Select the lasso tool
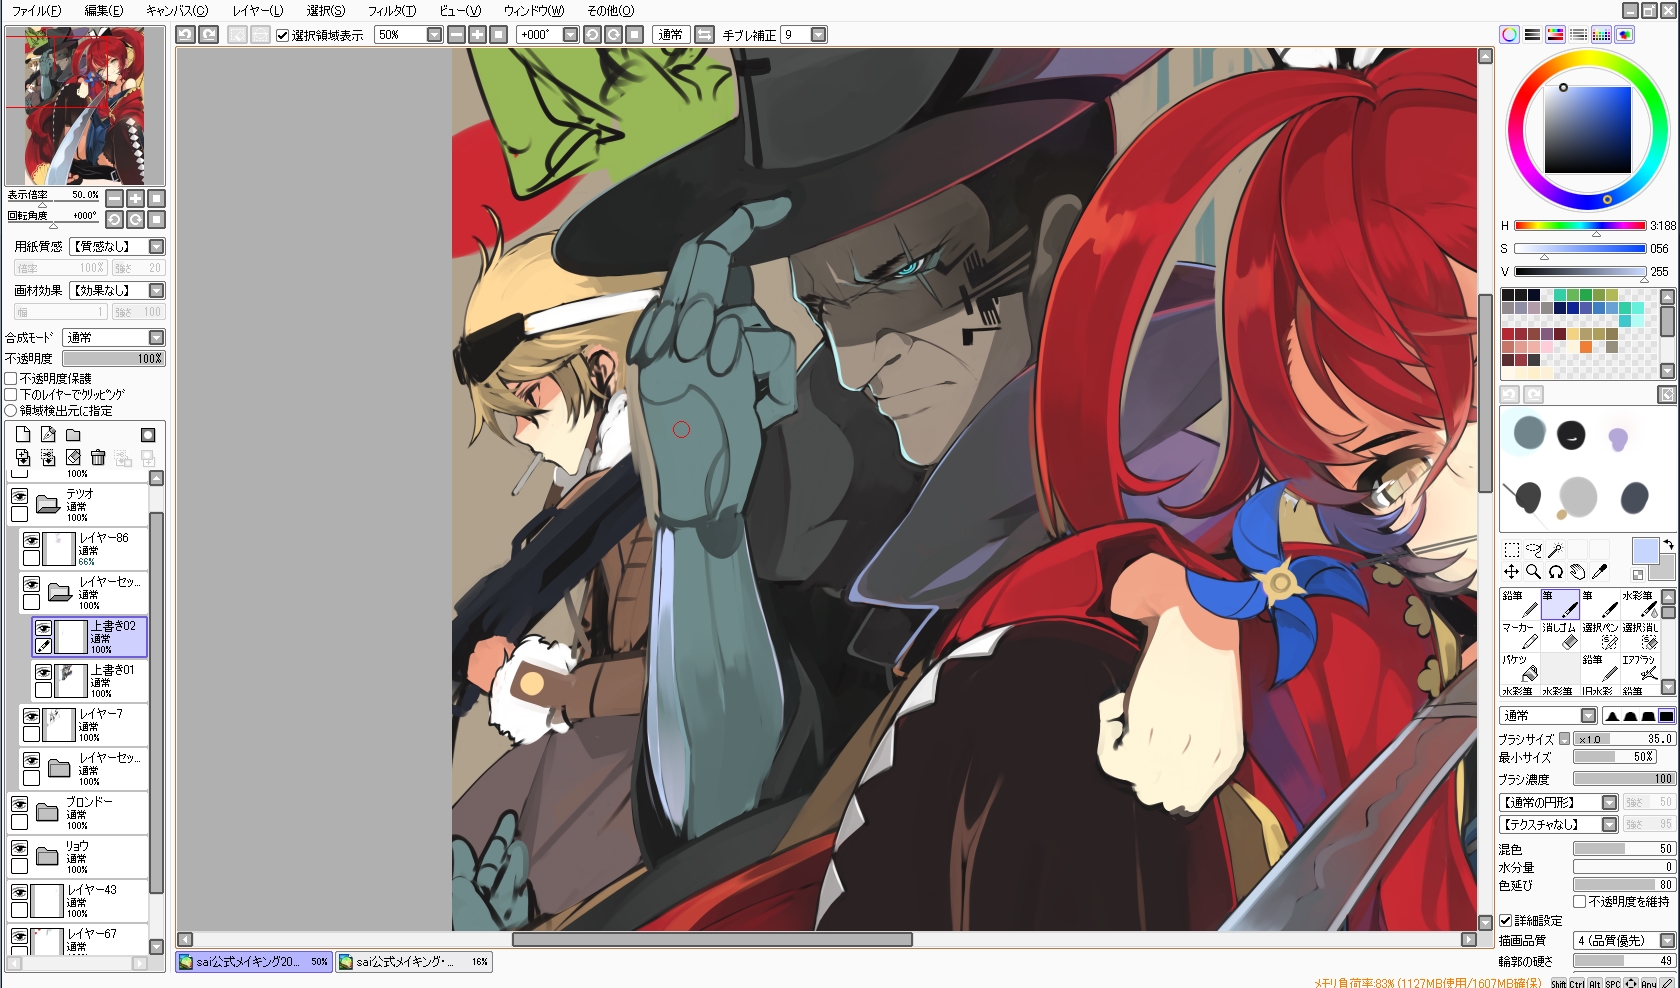Screen dimensions: 1680x988 tap(1533, 550)
